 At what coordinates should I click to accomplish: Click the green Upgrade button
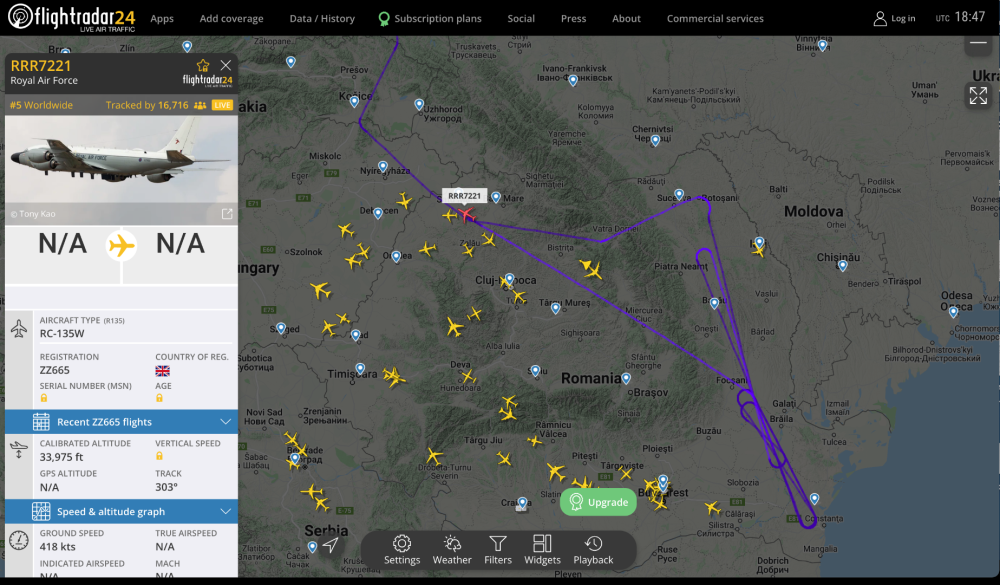click(x=598, y=502)
